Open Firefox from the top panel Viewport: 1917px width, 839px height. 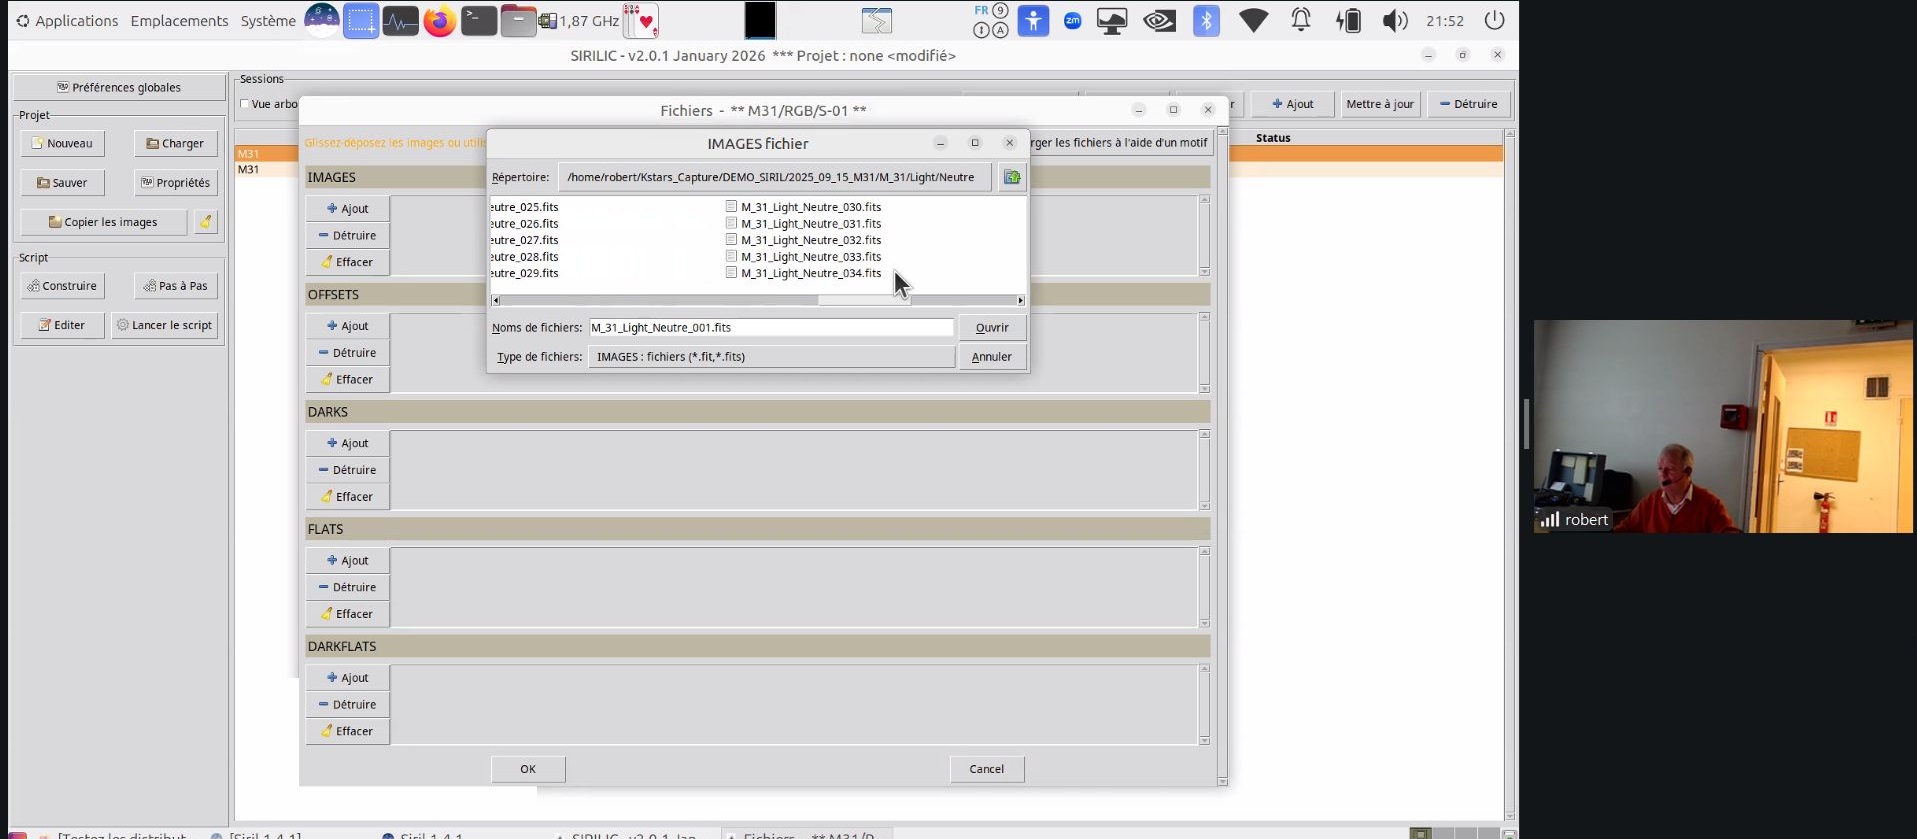click(x=439, y=21)
